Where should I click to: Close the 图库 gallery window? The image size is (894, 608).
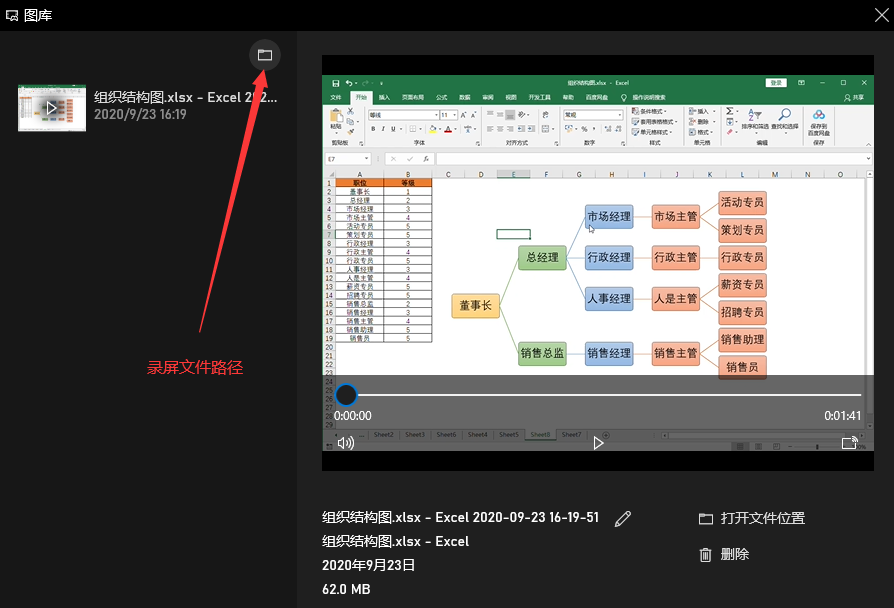(x=881, y=15)
